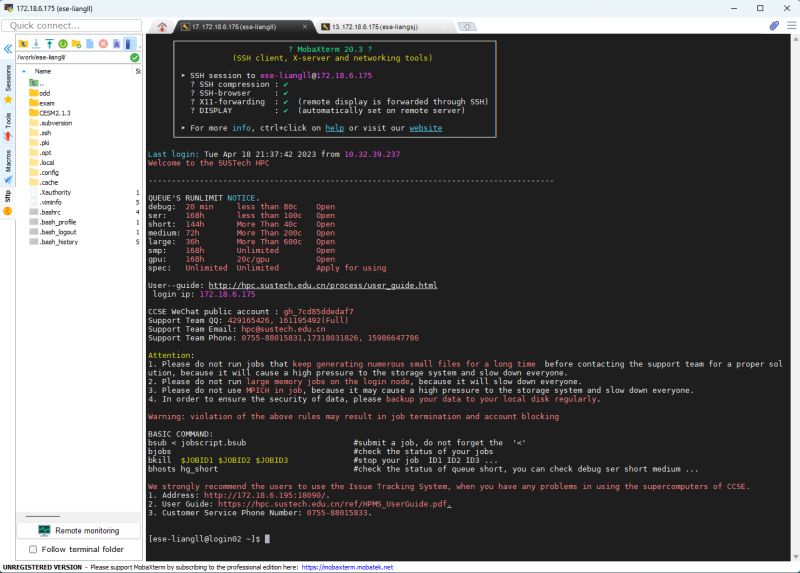This screenshot has width=800, height=573.
Task: Select the .bash_logout file
Action: [x=53, y=232]
